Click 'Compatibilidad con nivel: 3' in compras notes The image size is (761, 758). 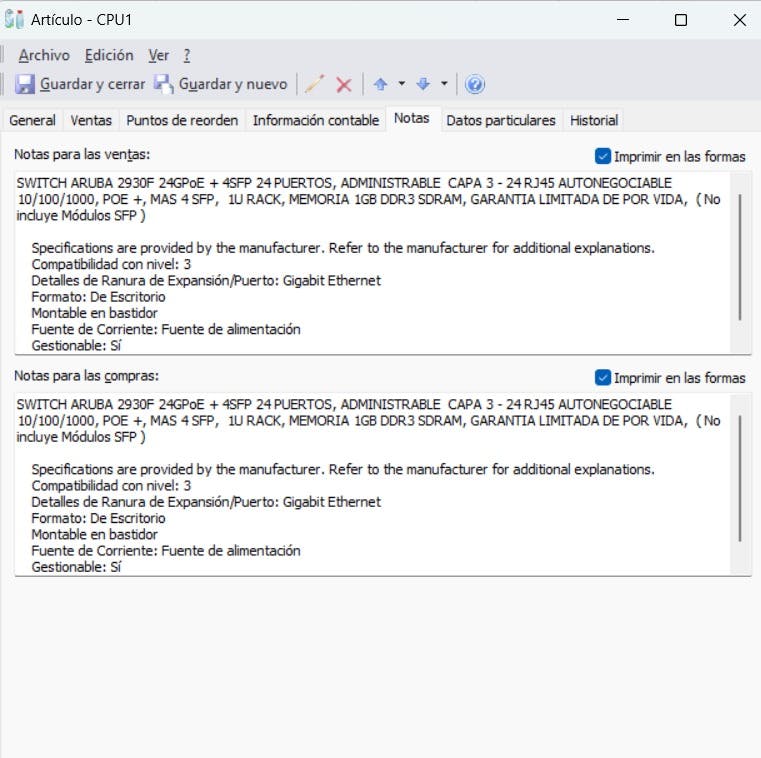point(111,486)
